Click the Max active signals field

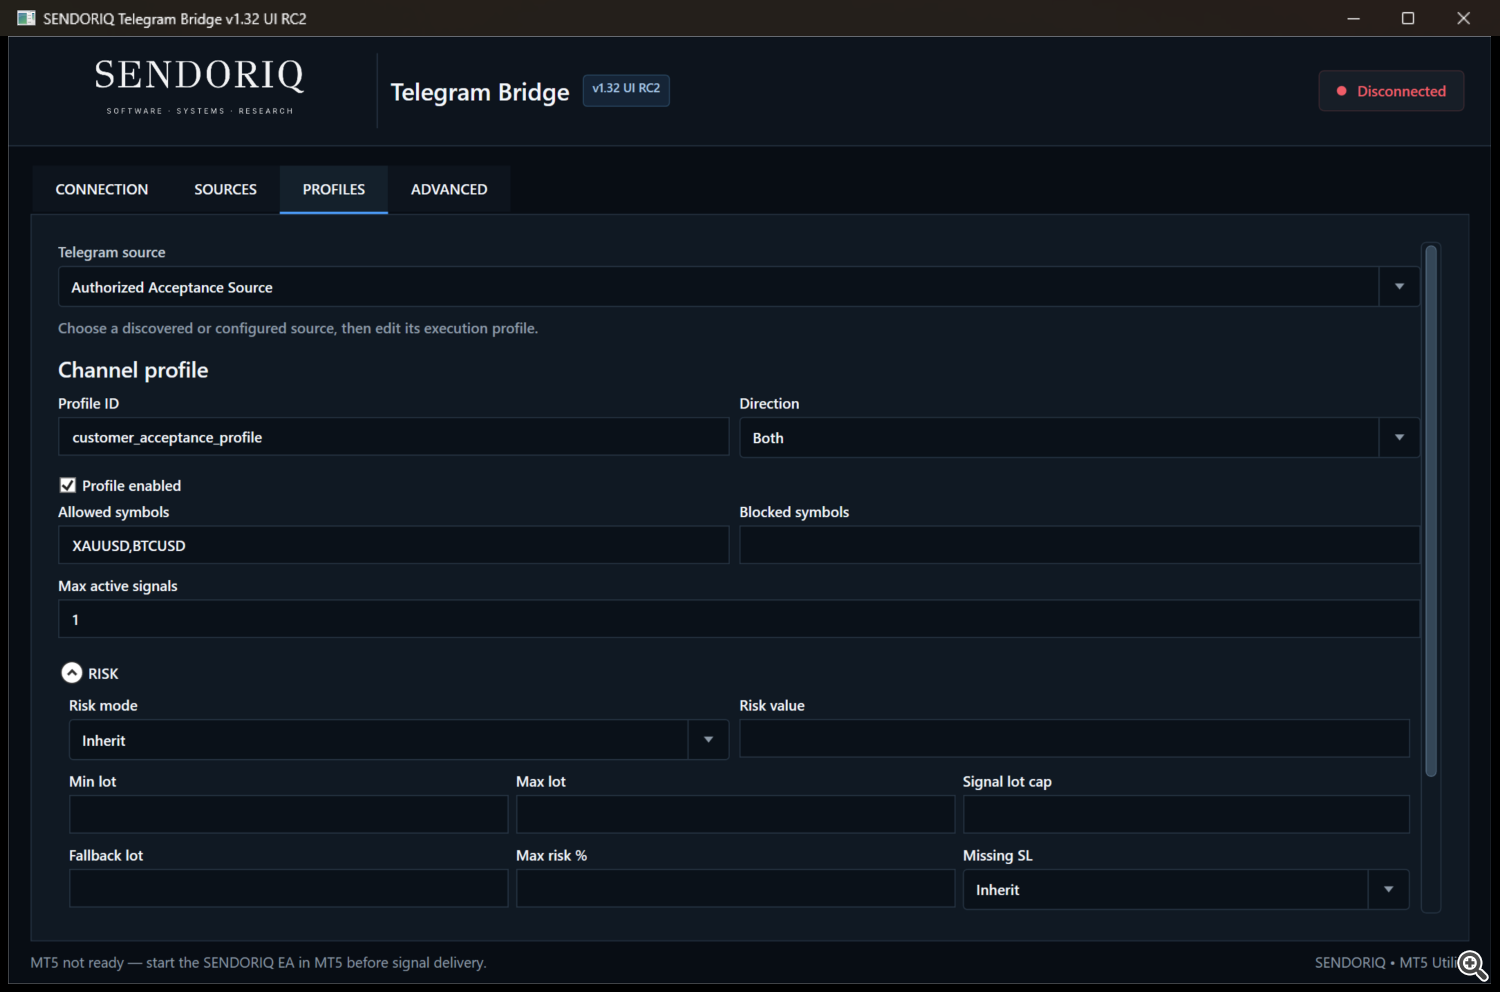(739, 619)
